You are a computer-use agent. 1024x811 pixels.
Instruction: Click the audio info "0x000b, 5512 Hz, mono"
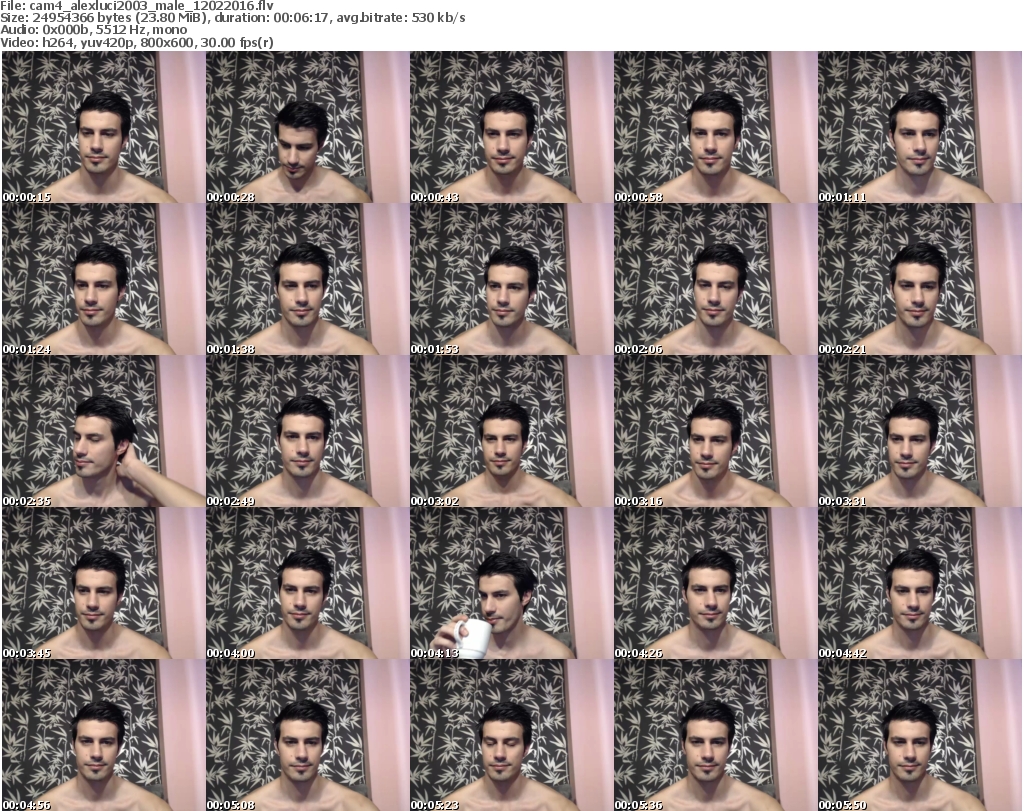[115, 30]
